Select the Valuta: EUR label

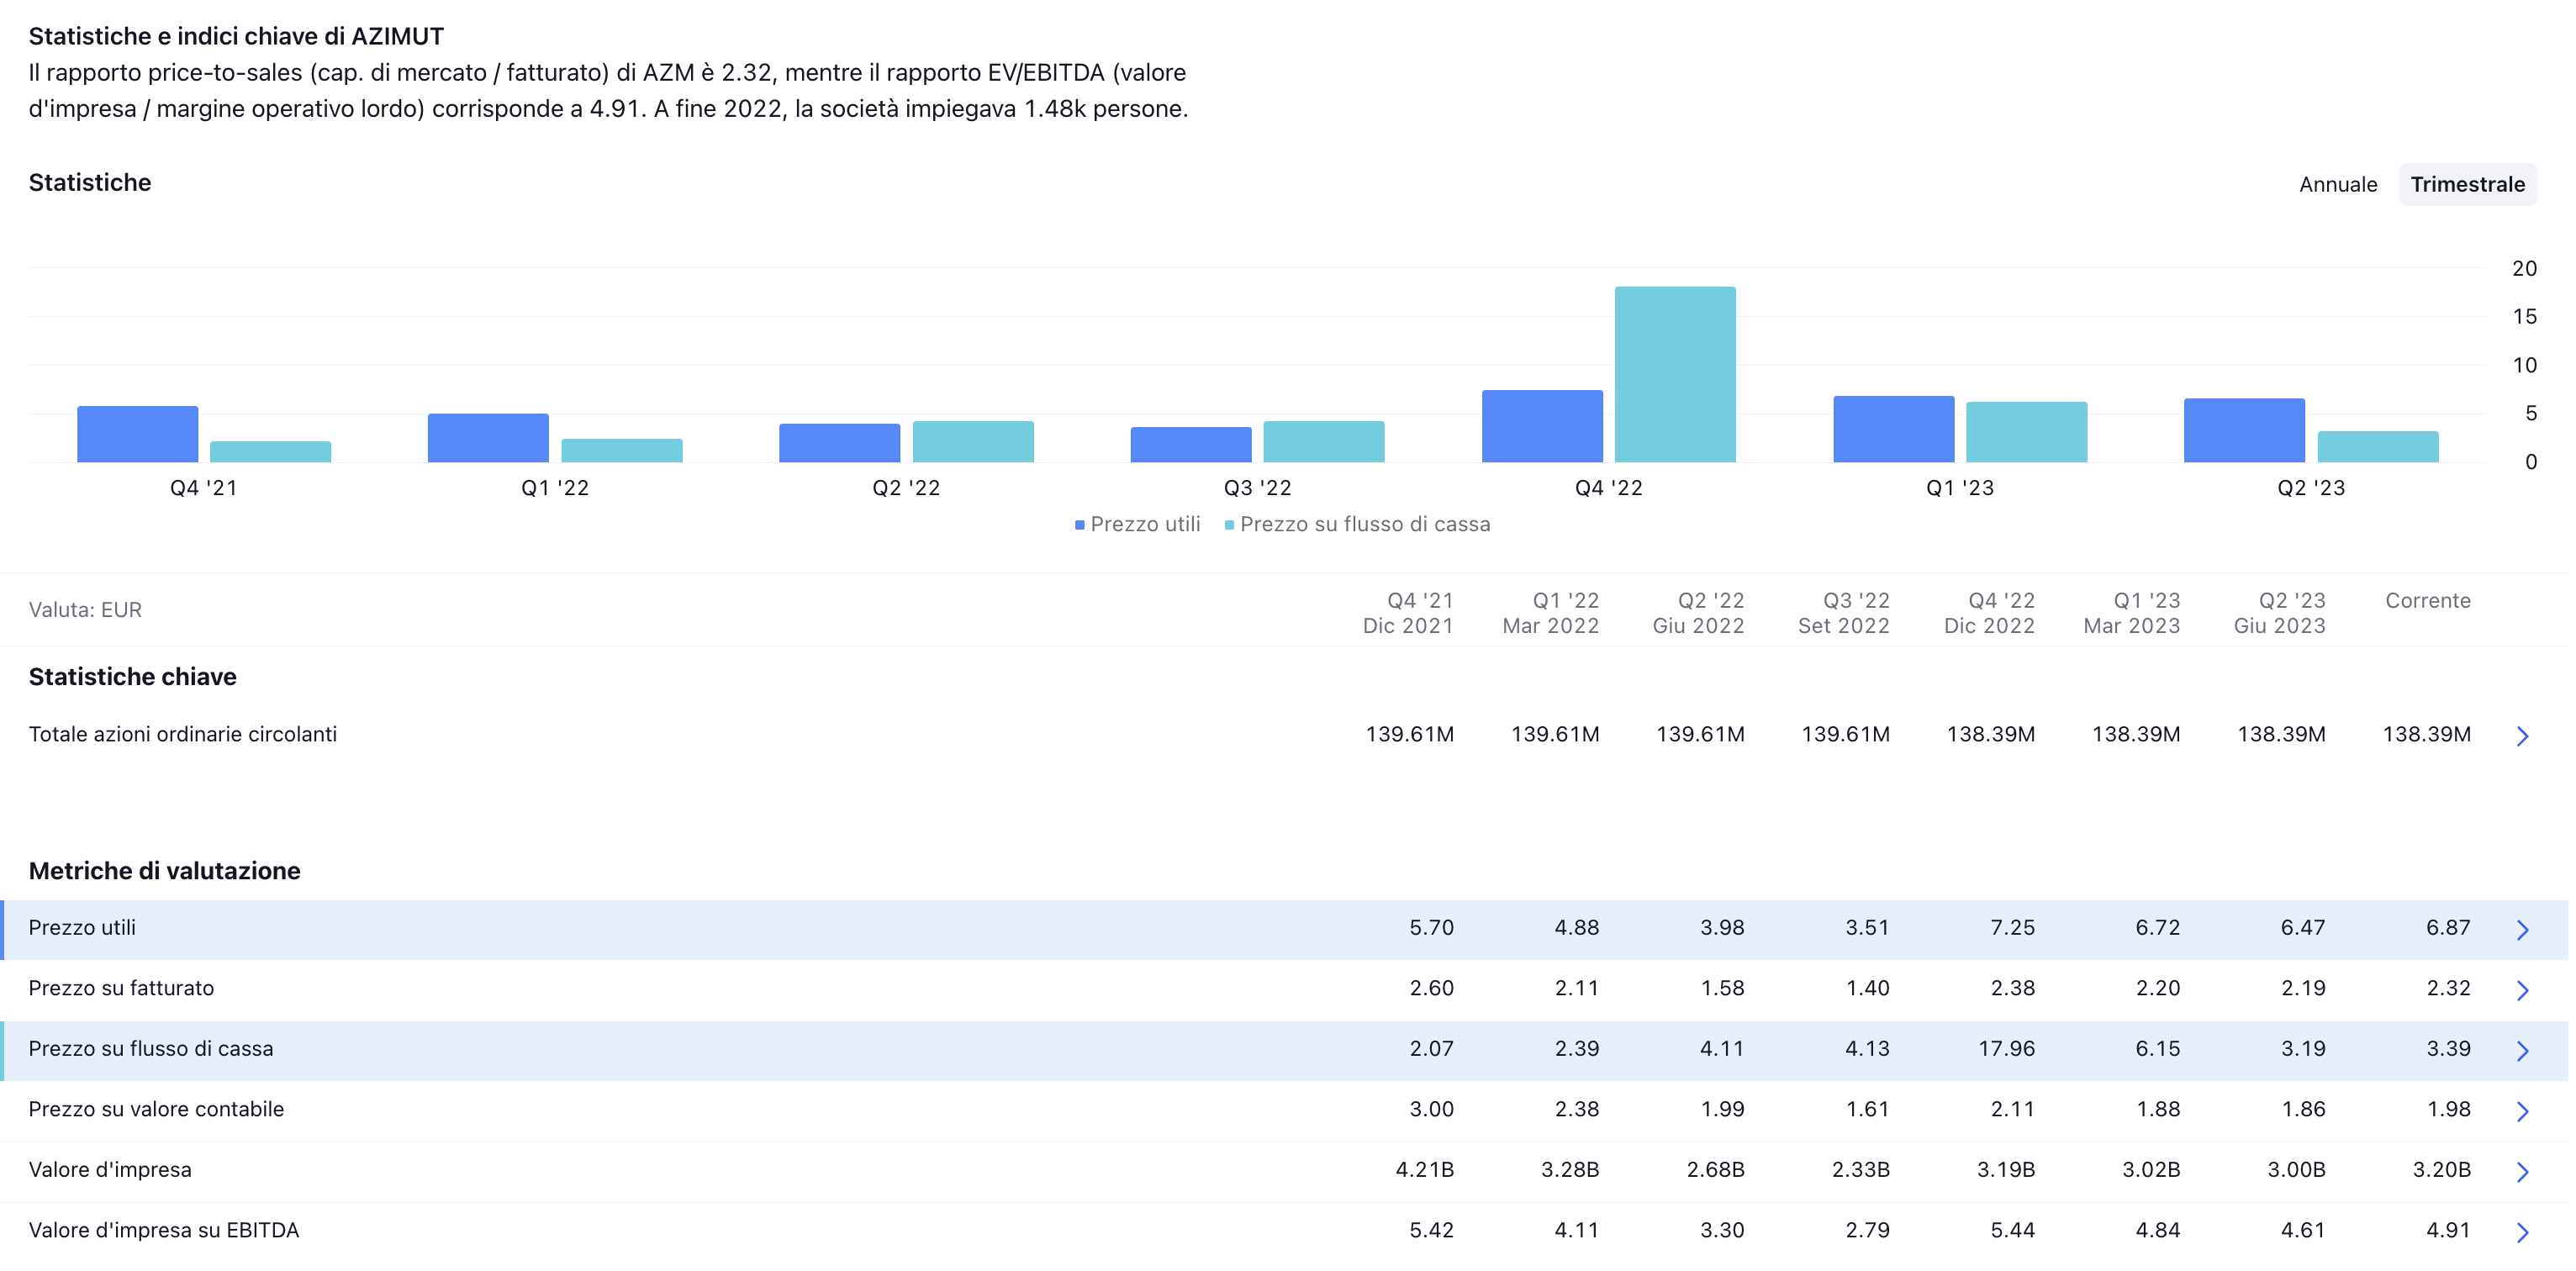[85, 610]
